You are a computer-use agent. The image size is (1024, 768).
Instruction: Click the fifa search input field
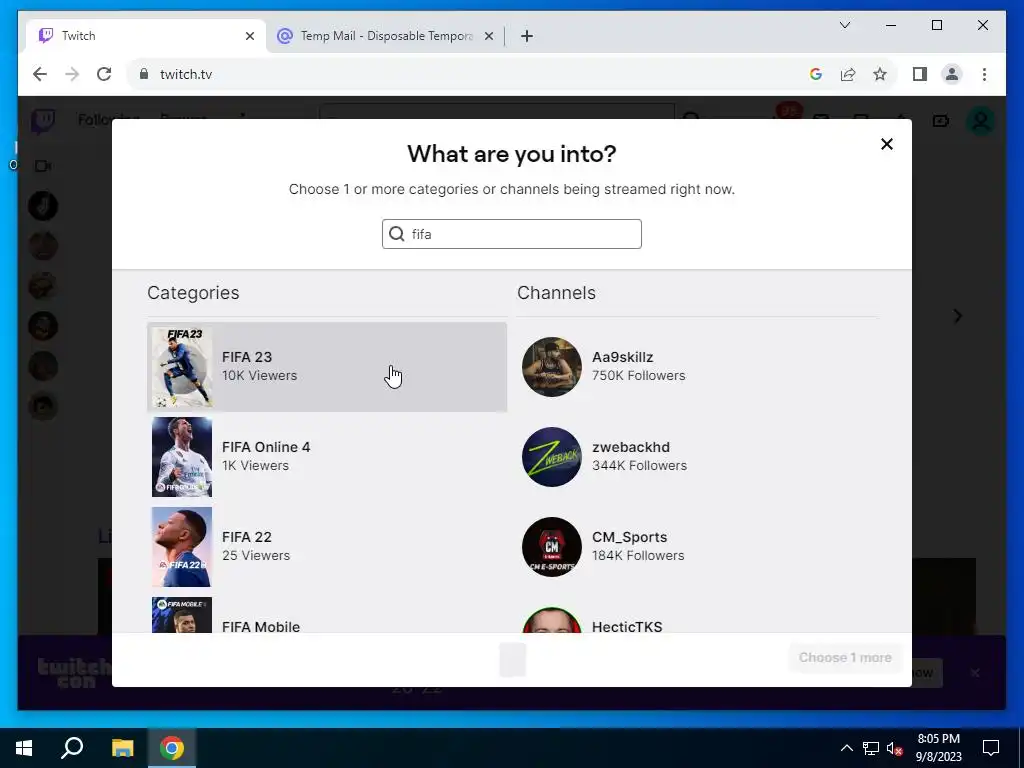coord(511,234)
